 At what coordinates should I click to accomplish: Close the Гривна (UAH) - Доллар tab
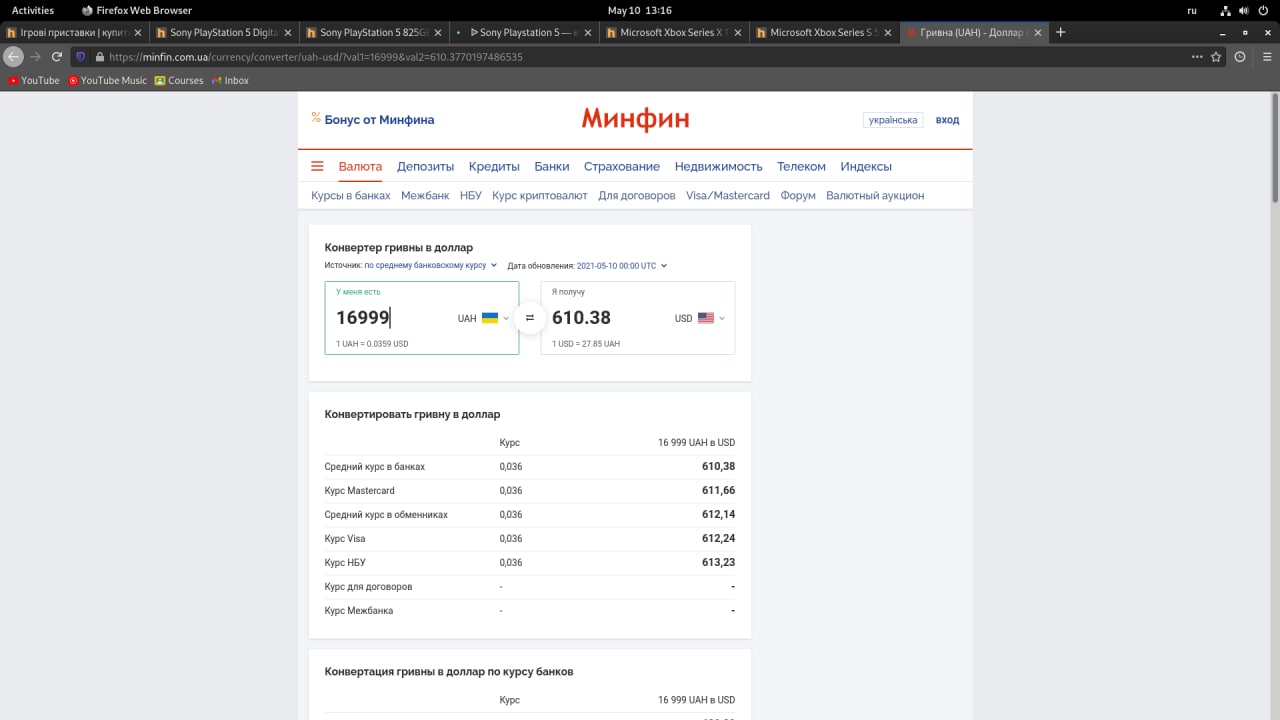(1038, 32)
